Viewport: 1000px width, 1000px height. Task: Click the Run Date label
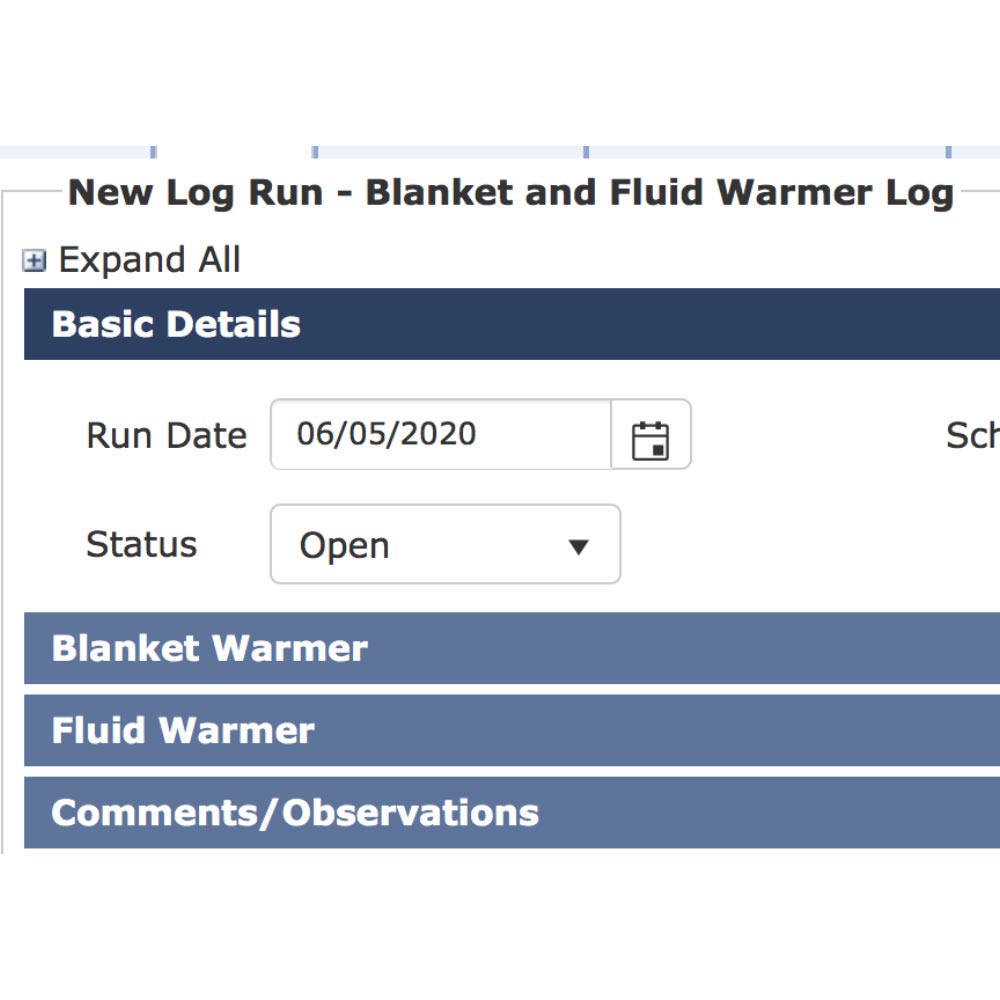tap(167, 436)
